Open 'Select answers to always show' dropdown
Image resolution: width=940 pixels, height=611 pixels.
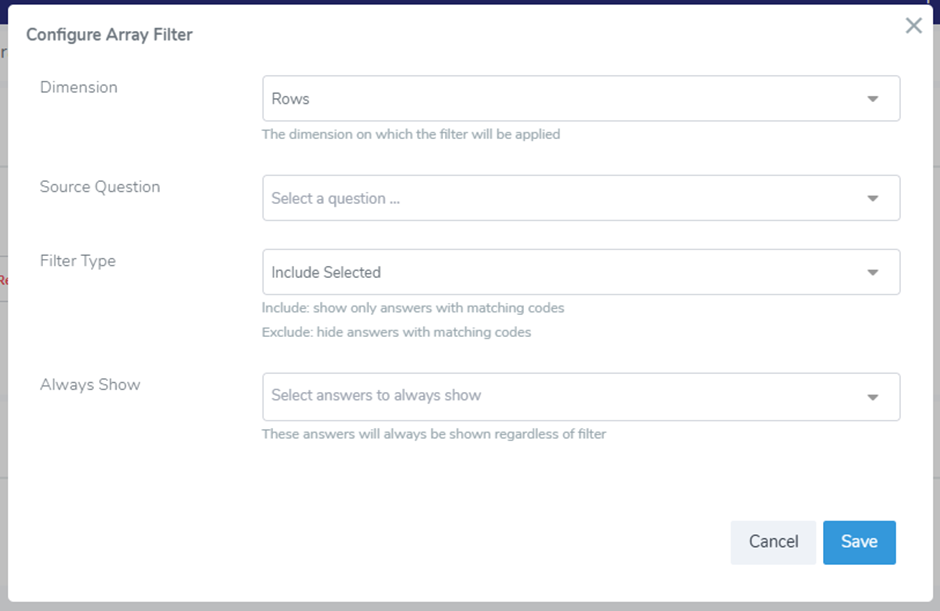pyautogui.click(x=560, y=396)
